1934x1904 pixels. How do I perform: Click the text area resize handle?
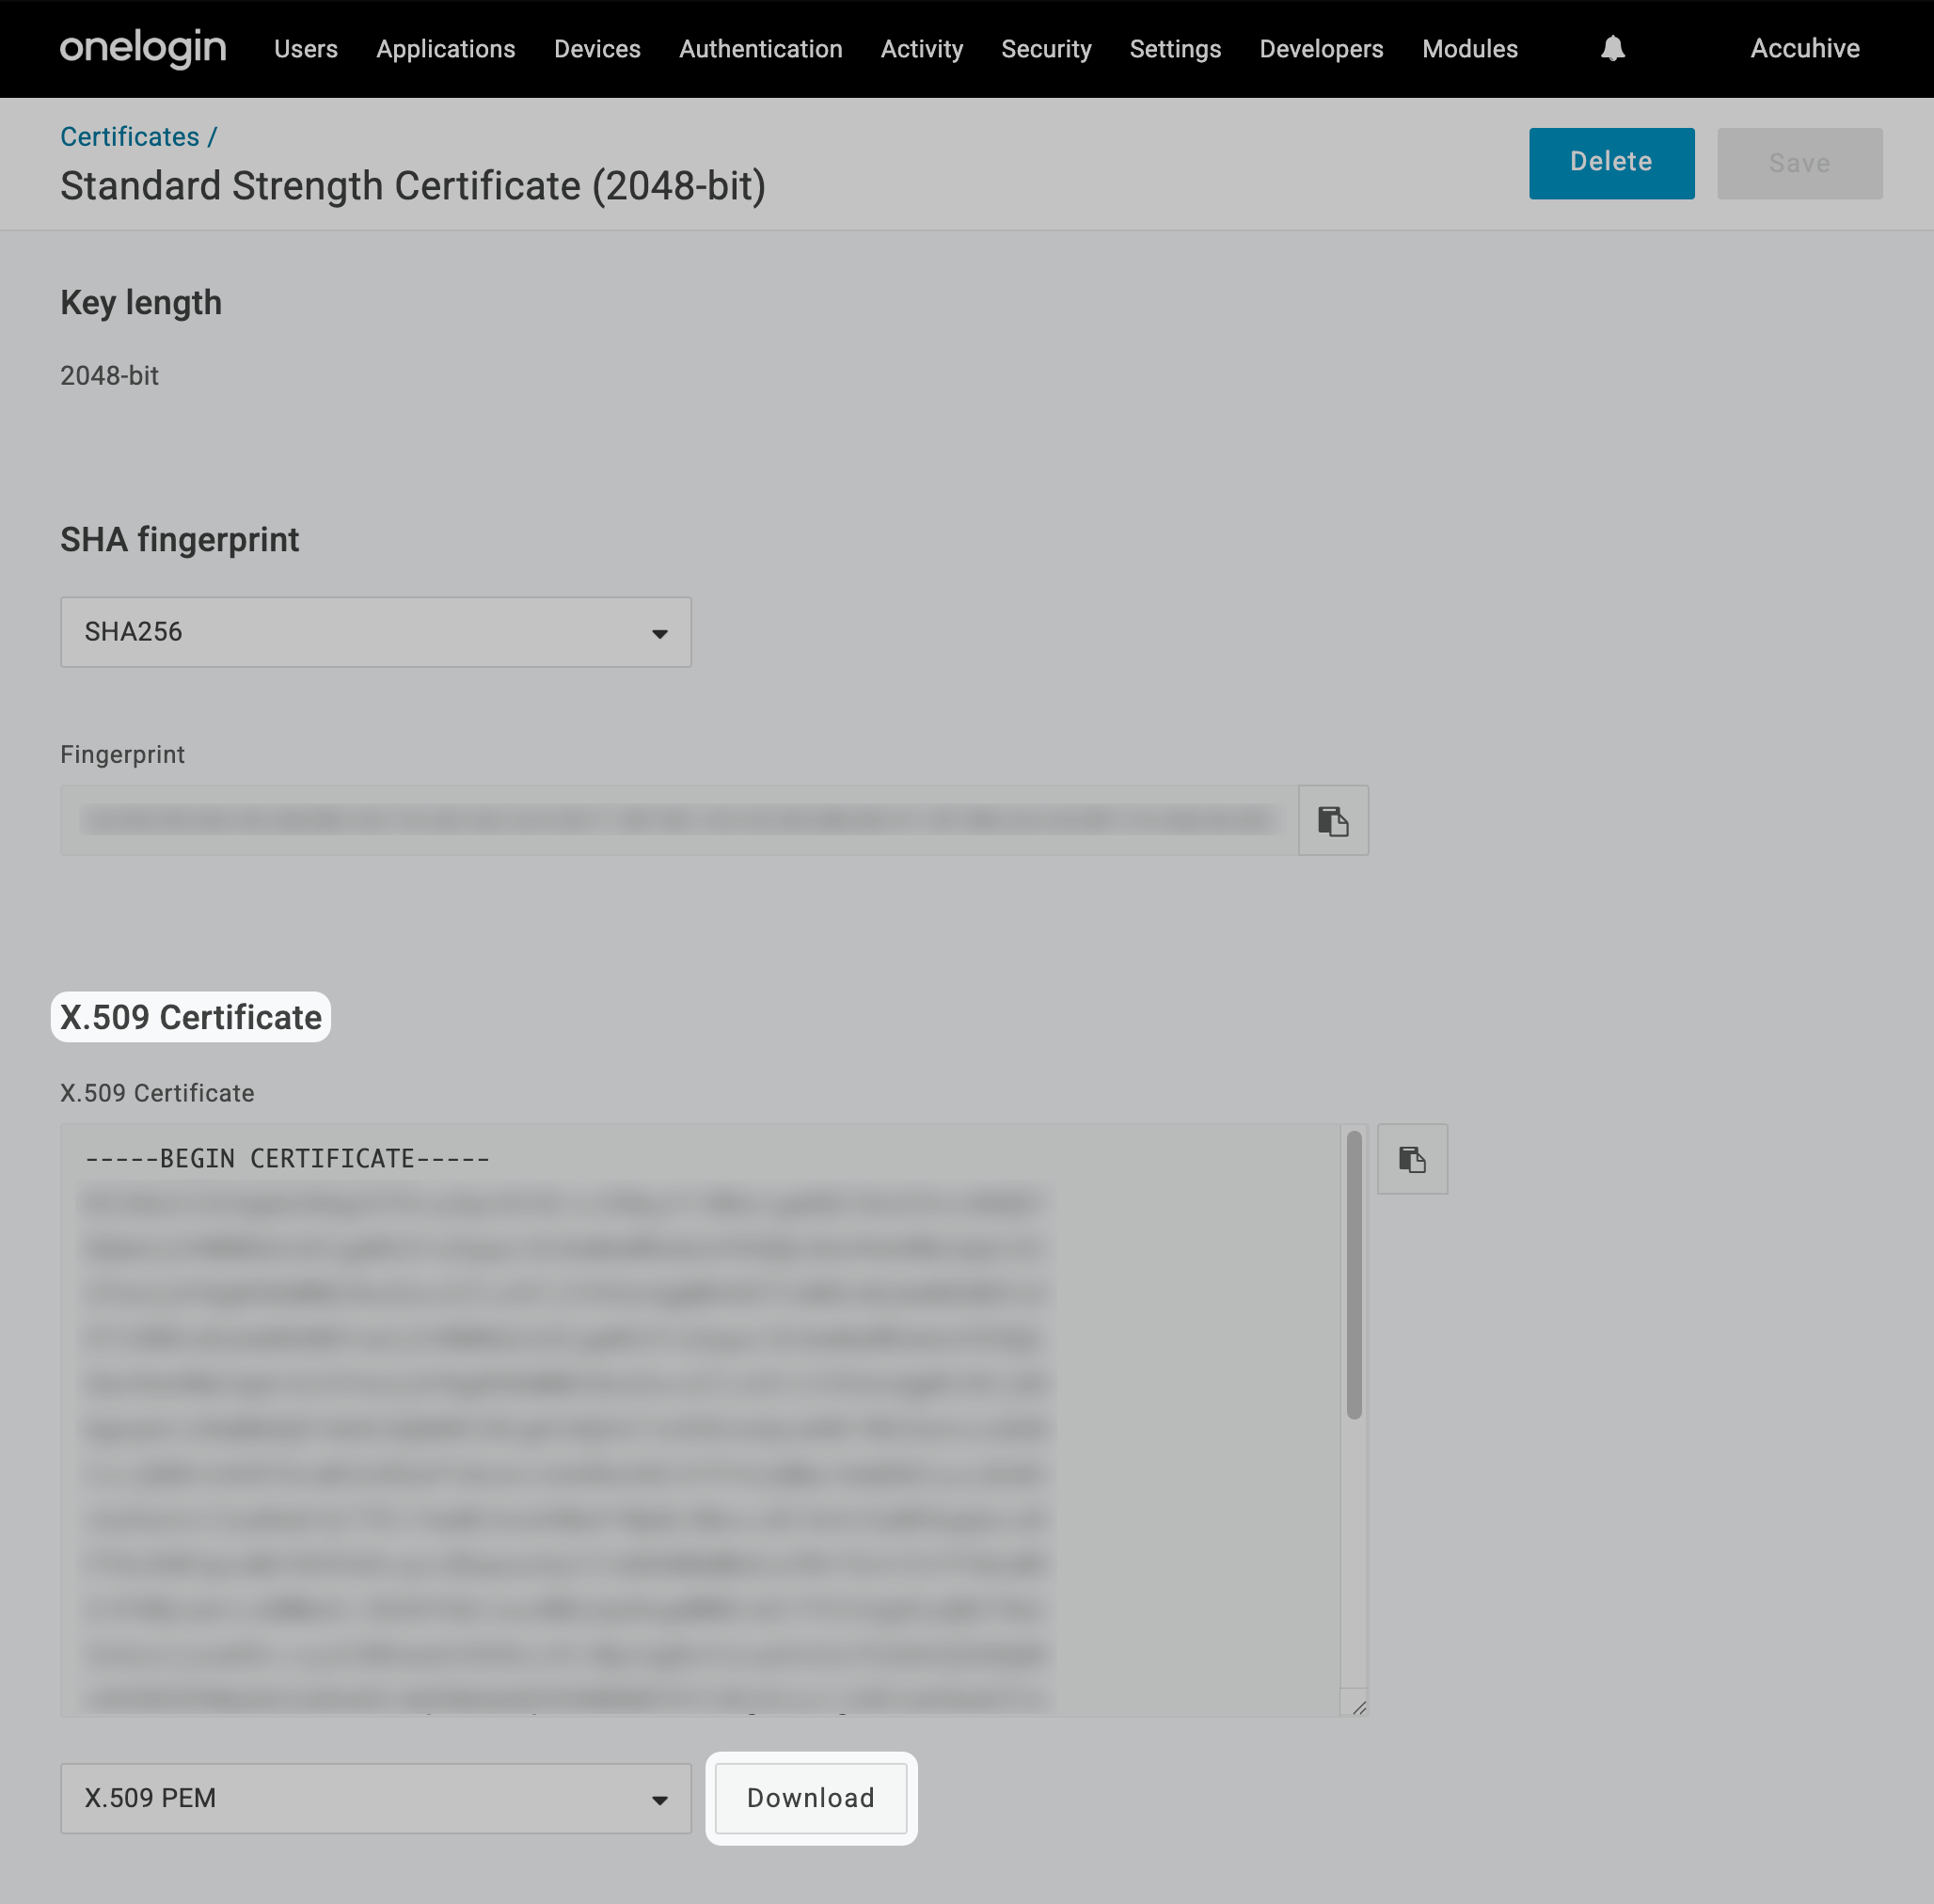click(x=1358, y=1707)
